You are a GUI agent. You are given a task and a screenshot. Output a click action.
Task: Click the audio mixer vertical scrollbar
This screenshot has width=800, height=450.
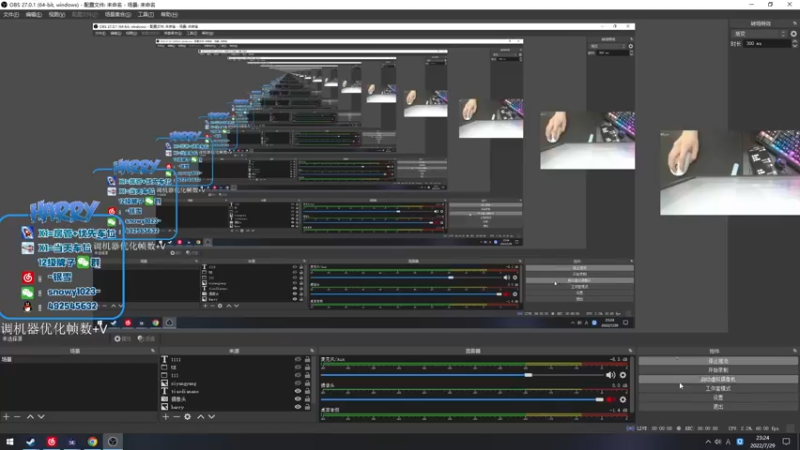point(632,385)
